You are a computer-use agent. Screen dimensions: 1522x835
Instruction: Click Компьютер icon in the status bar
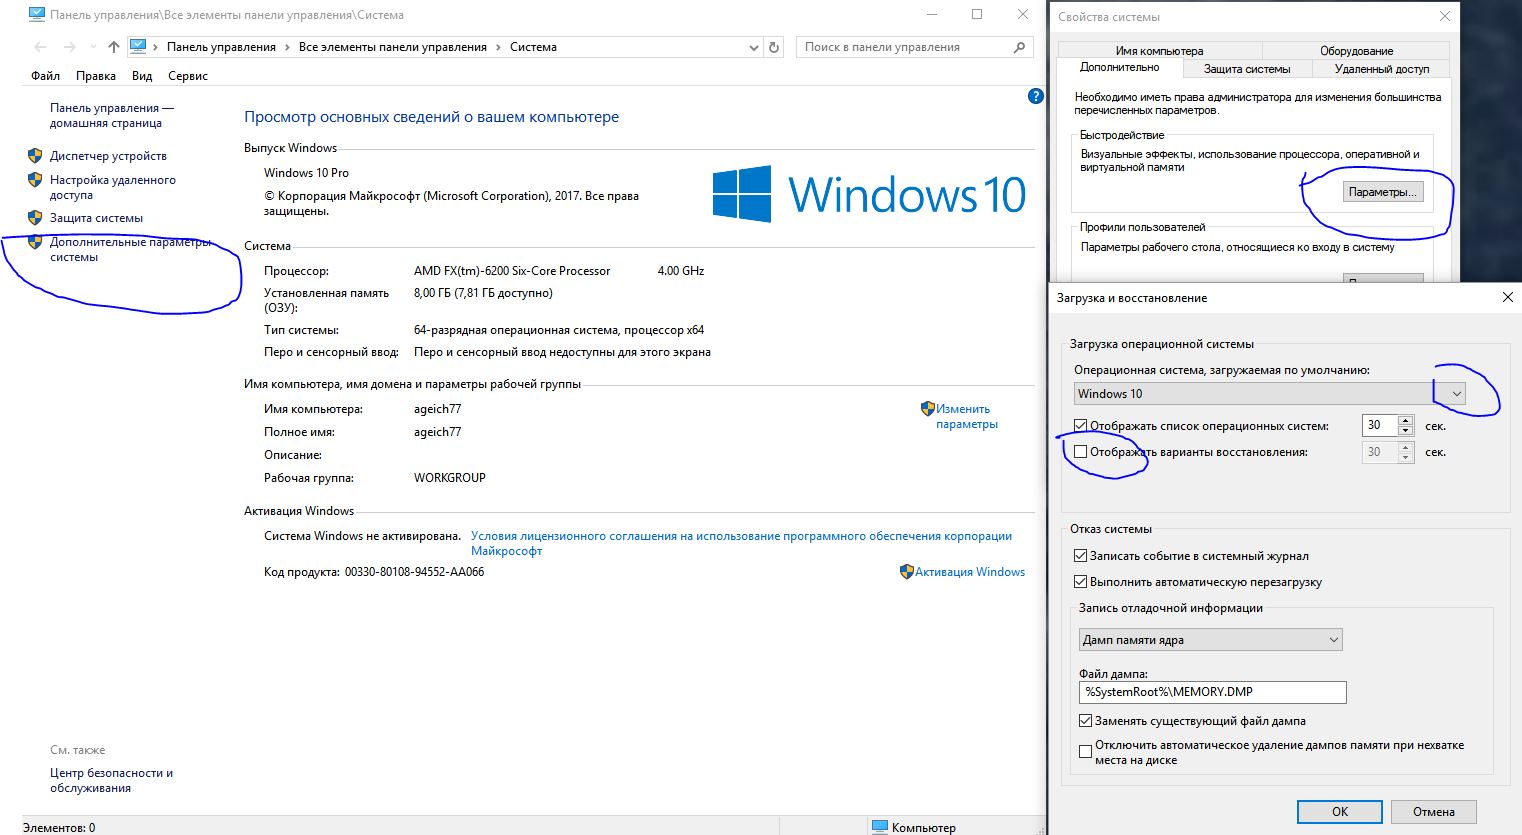[x=880, y=827]
